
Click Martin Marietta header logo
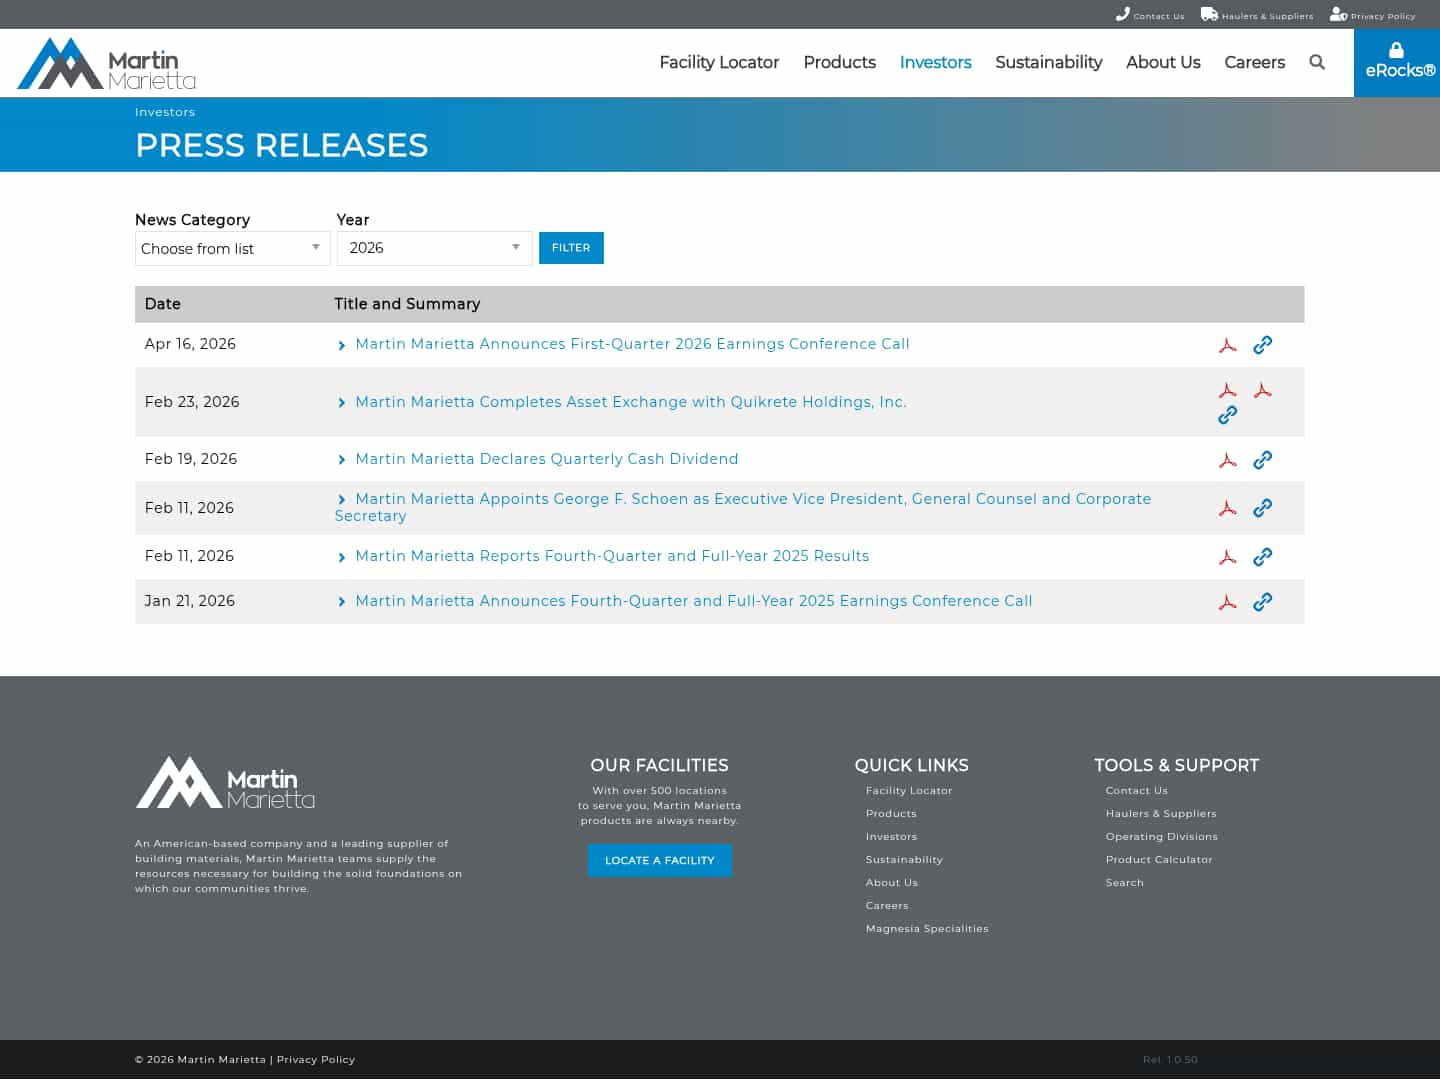coord(107,64)
